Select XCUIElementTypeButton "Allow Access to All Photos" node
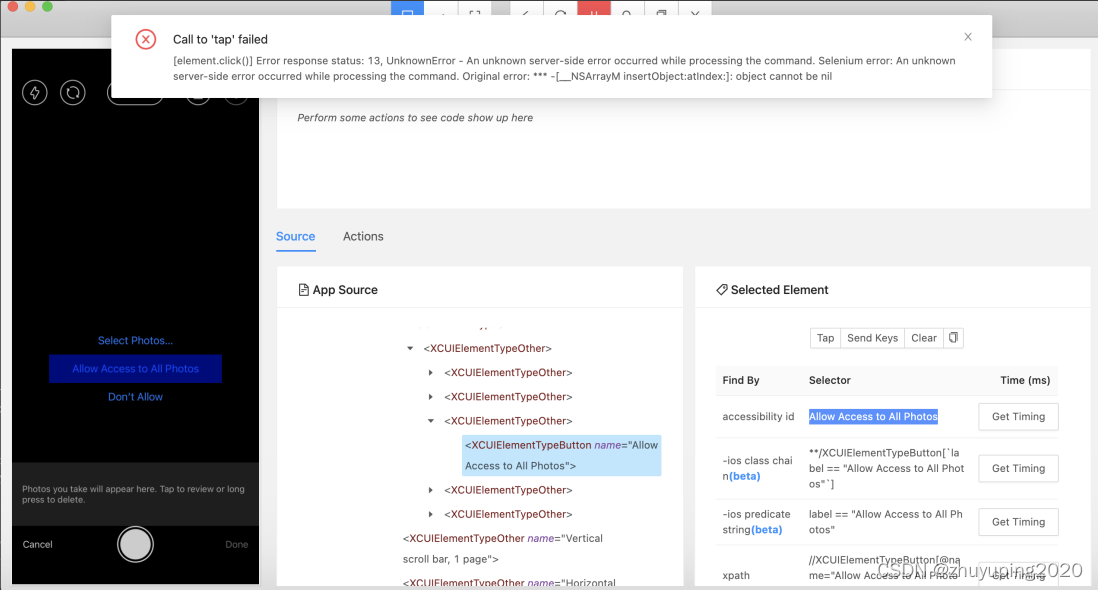This screenshot has height=590, width=1098. tap(562, 456)
